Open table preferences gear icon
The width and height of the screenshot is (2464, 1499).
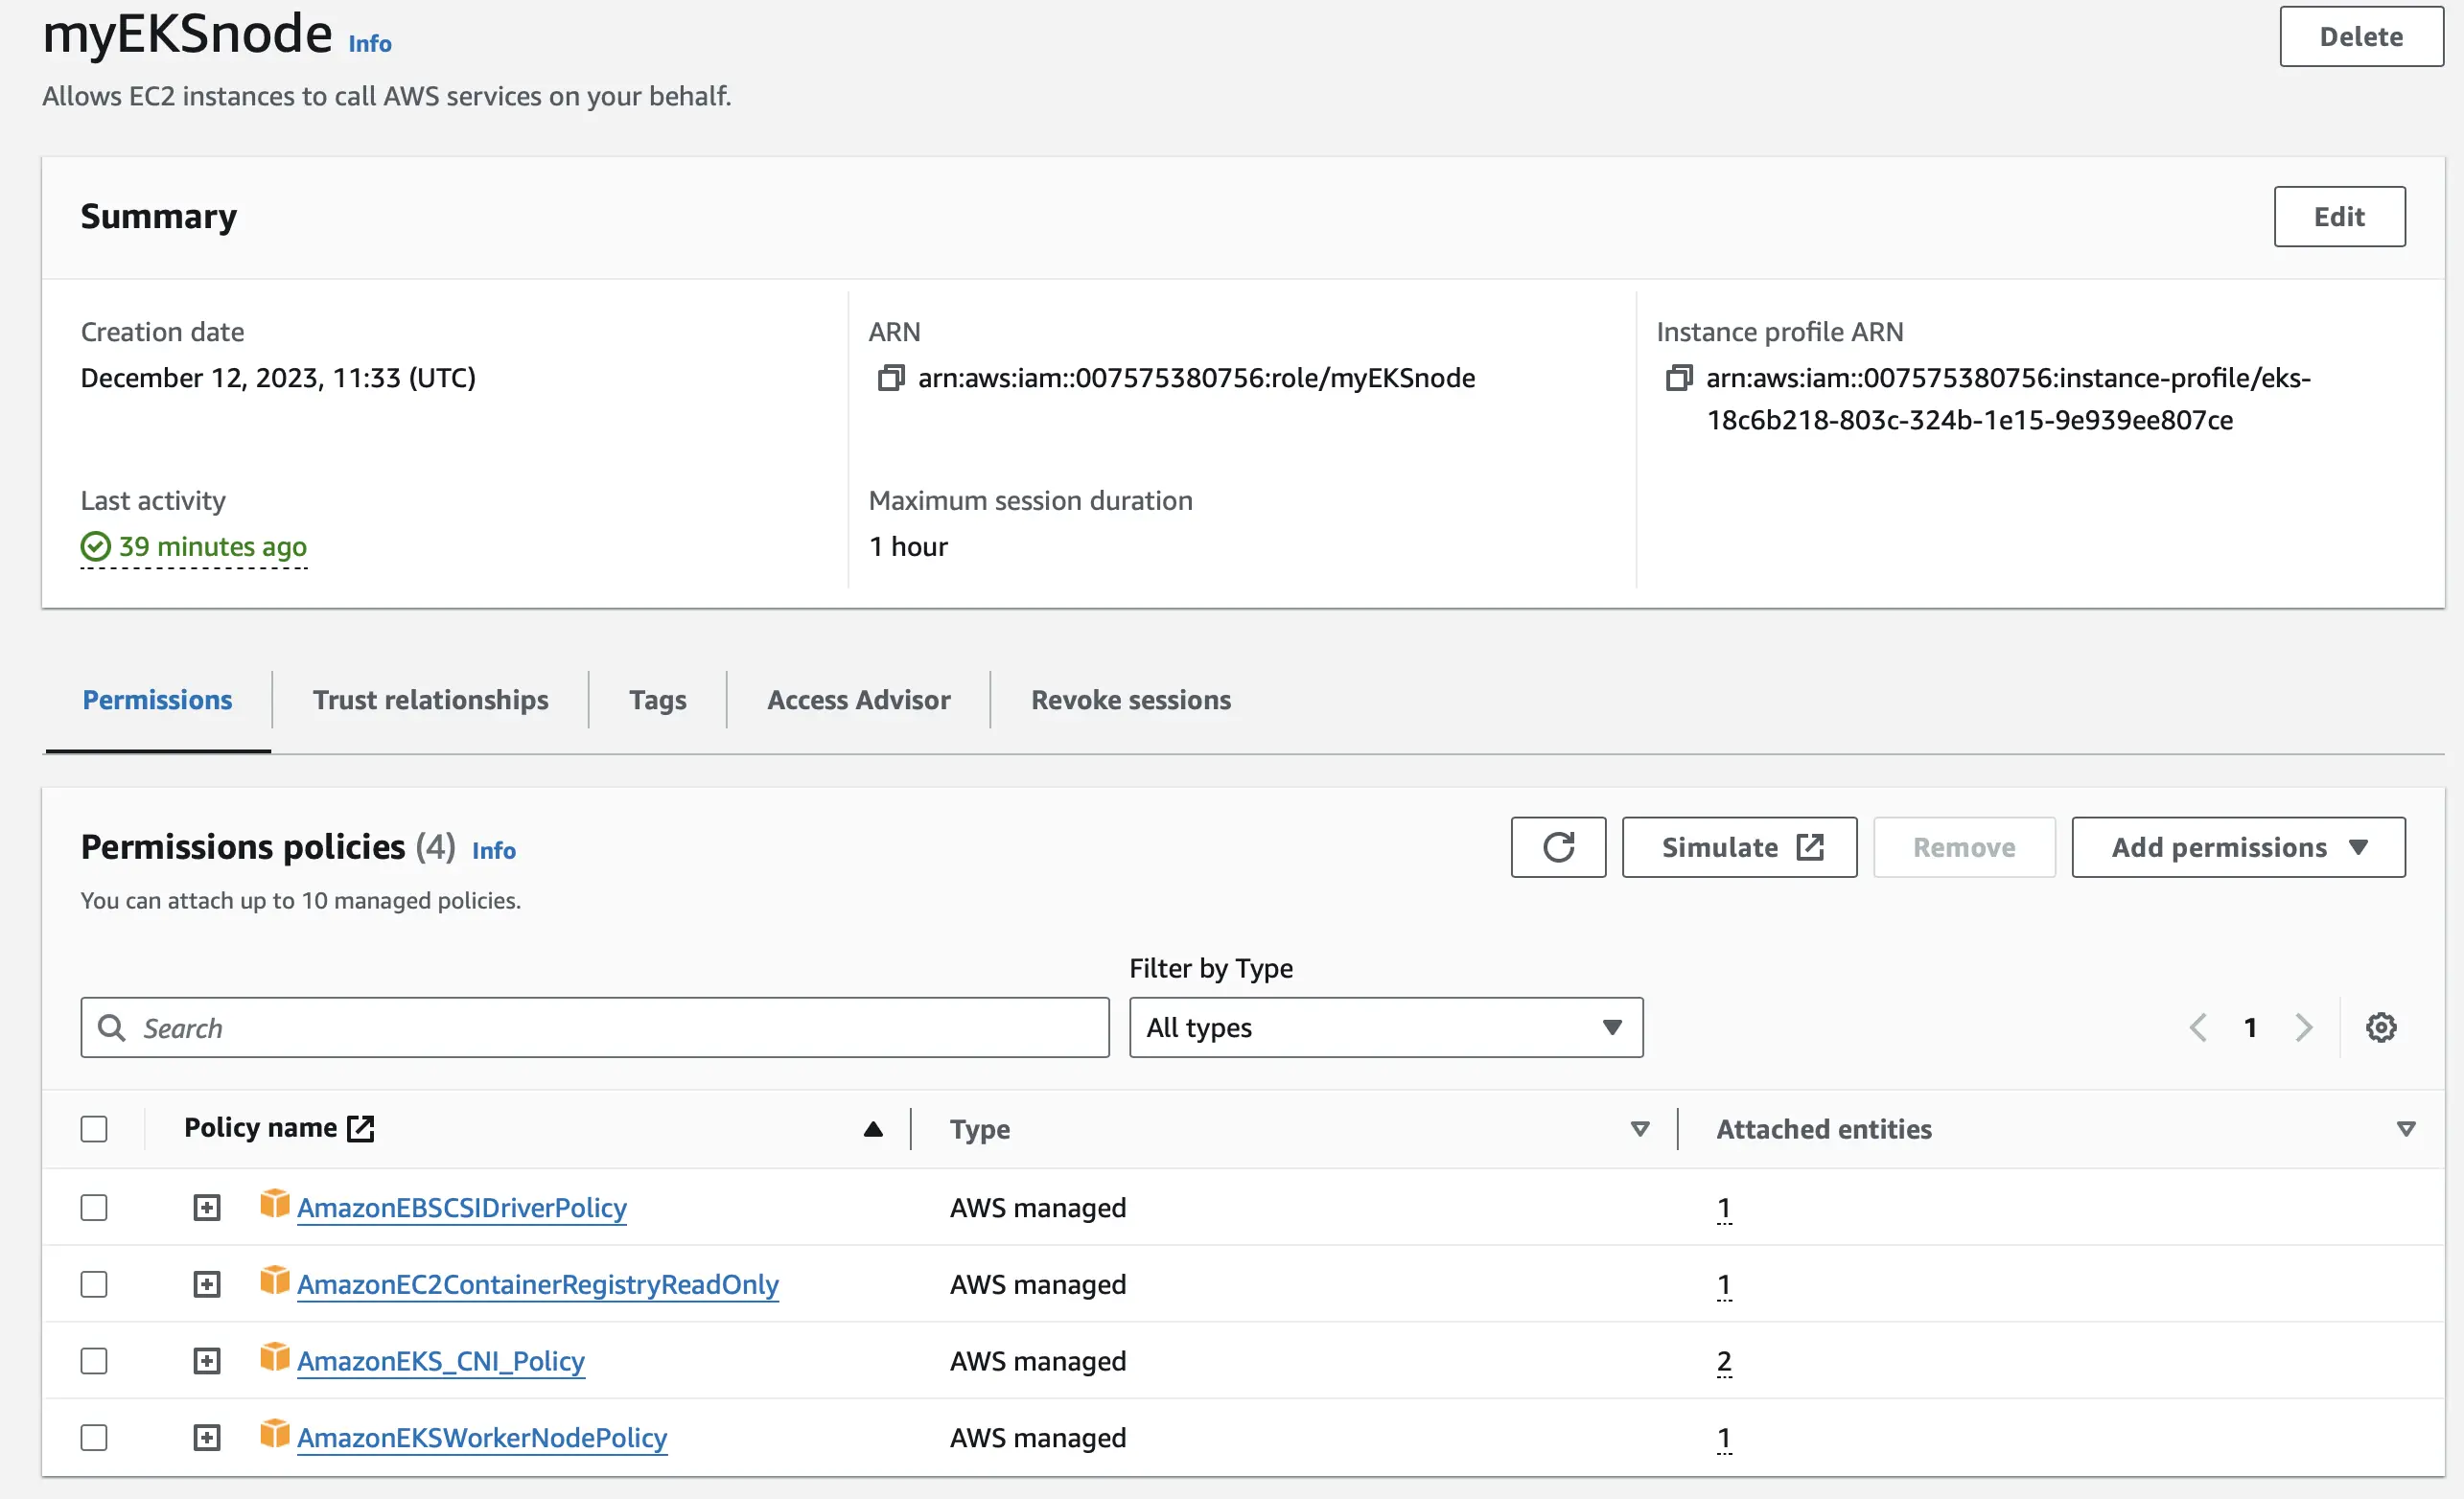click(2380, 1027)
